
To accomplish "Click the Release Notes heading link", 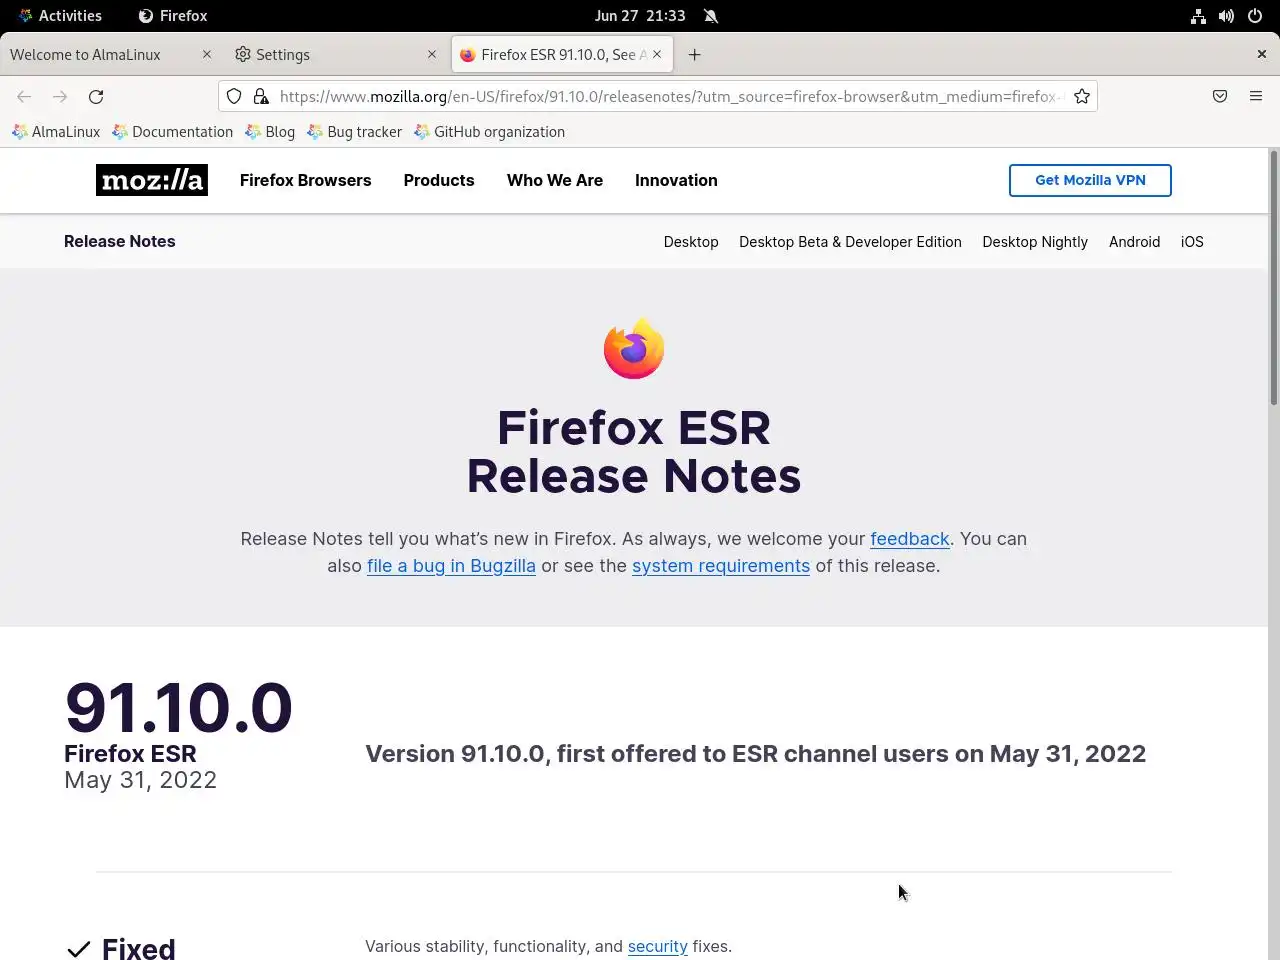I will tap(120, 241).
